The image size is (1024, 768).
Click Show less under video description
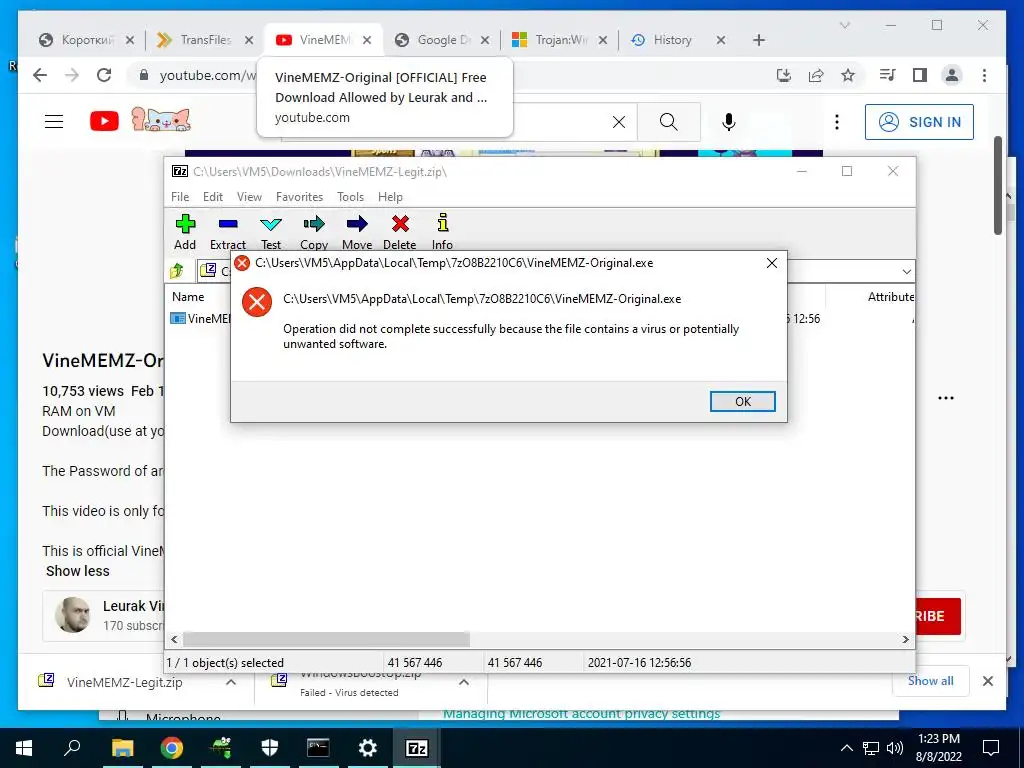78,571
